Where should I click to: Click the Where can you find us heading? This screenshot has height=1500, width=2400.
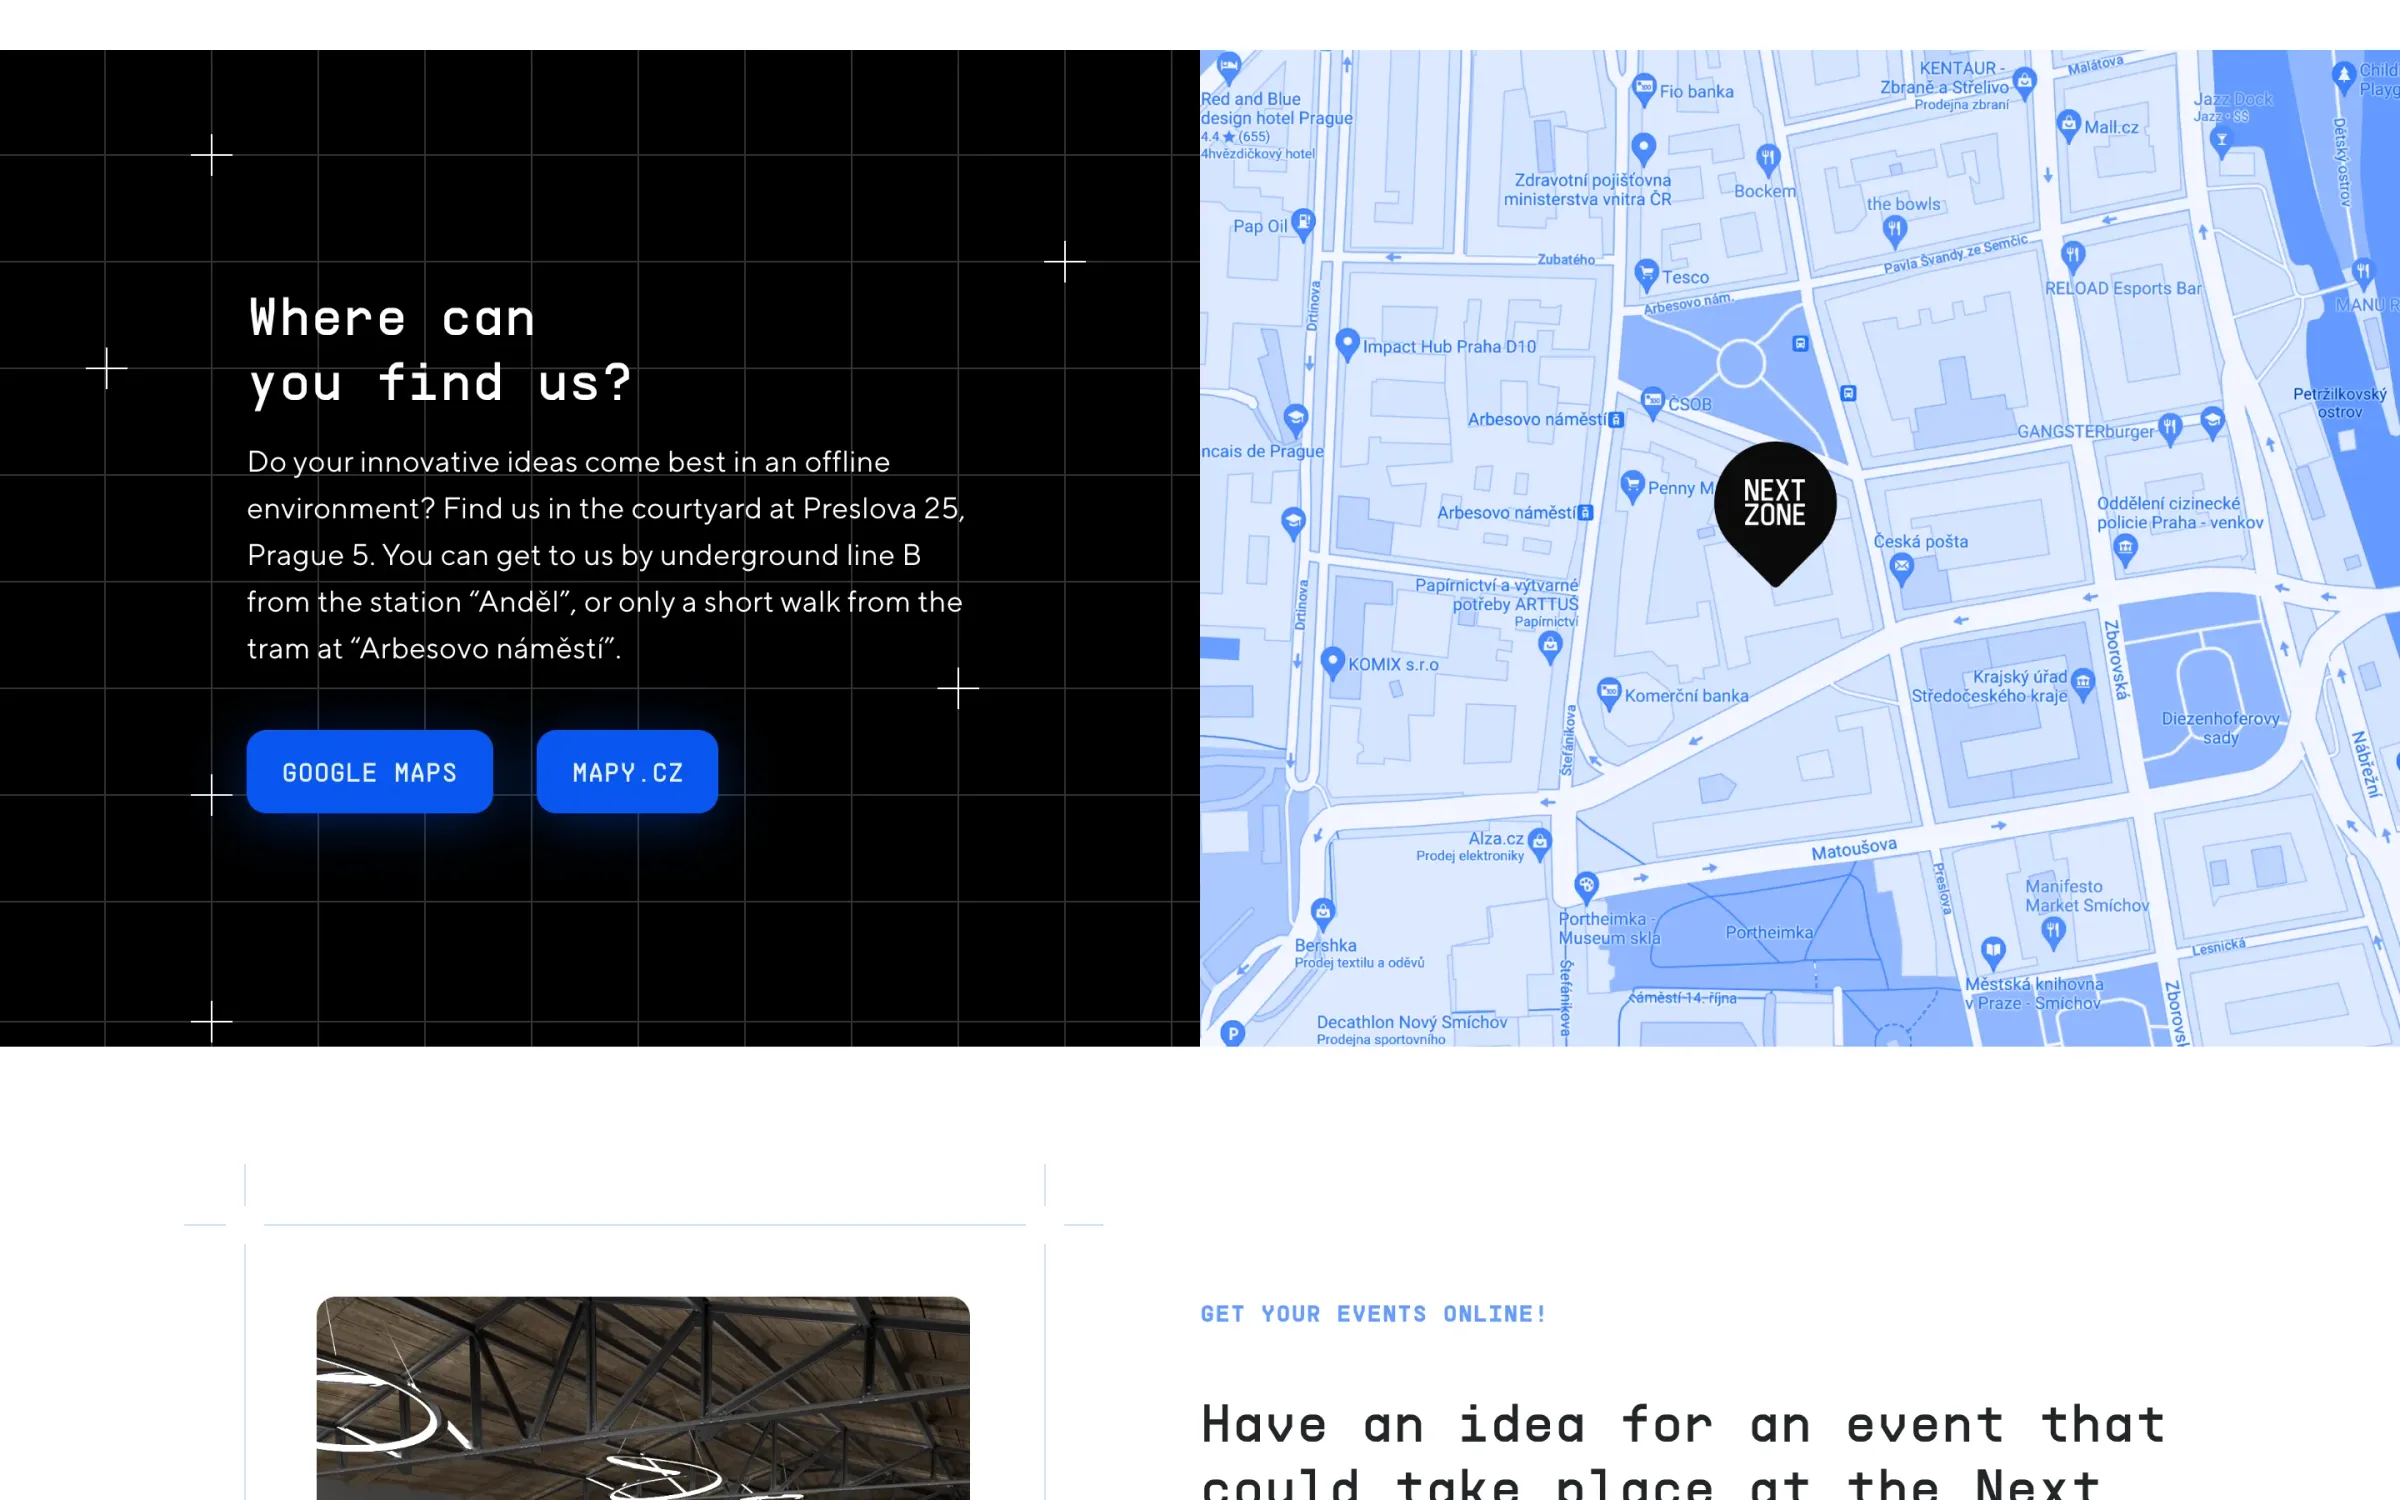point(440,350)
